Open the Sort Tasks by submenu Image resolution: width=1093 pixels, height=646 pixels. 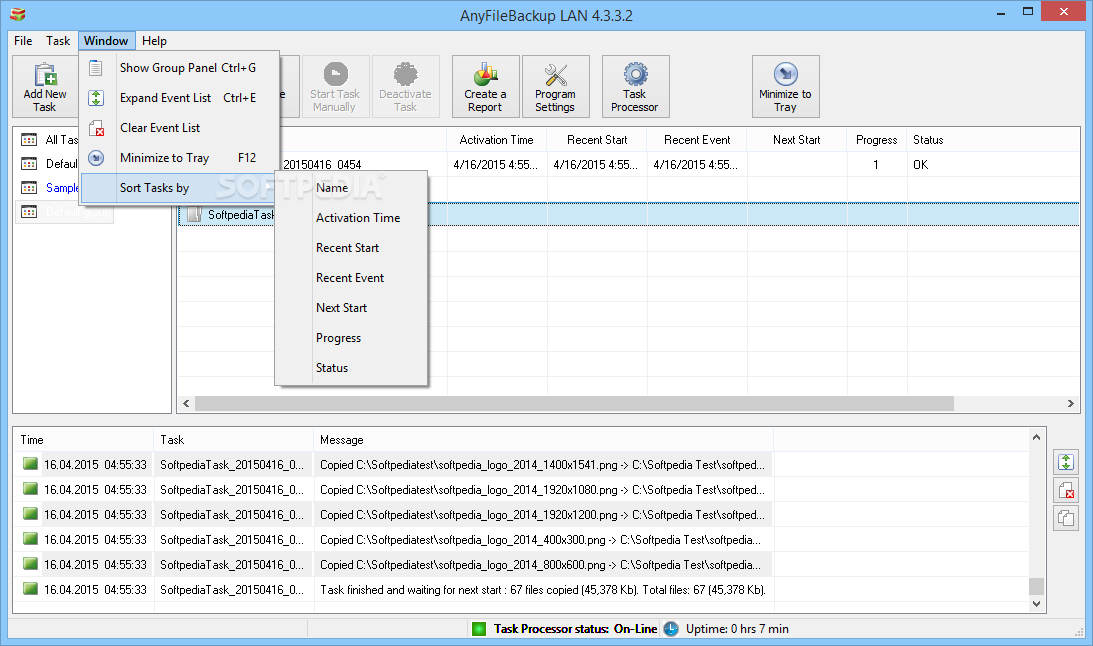(180, 188)
